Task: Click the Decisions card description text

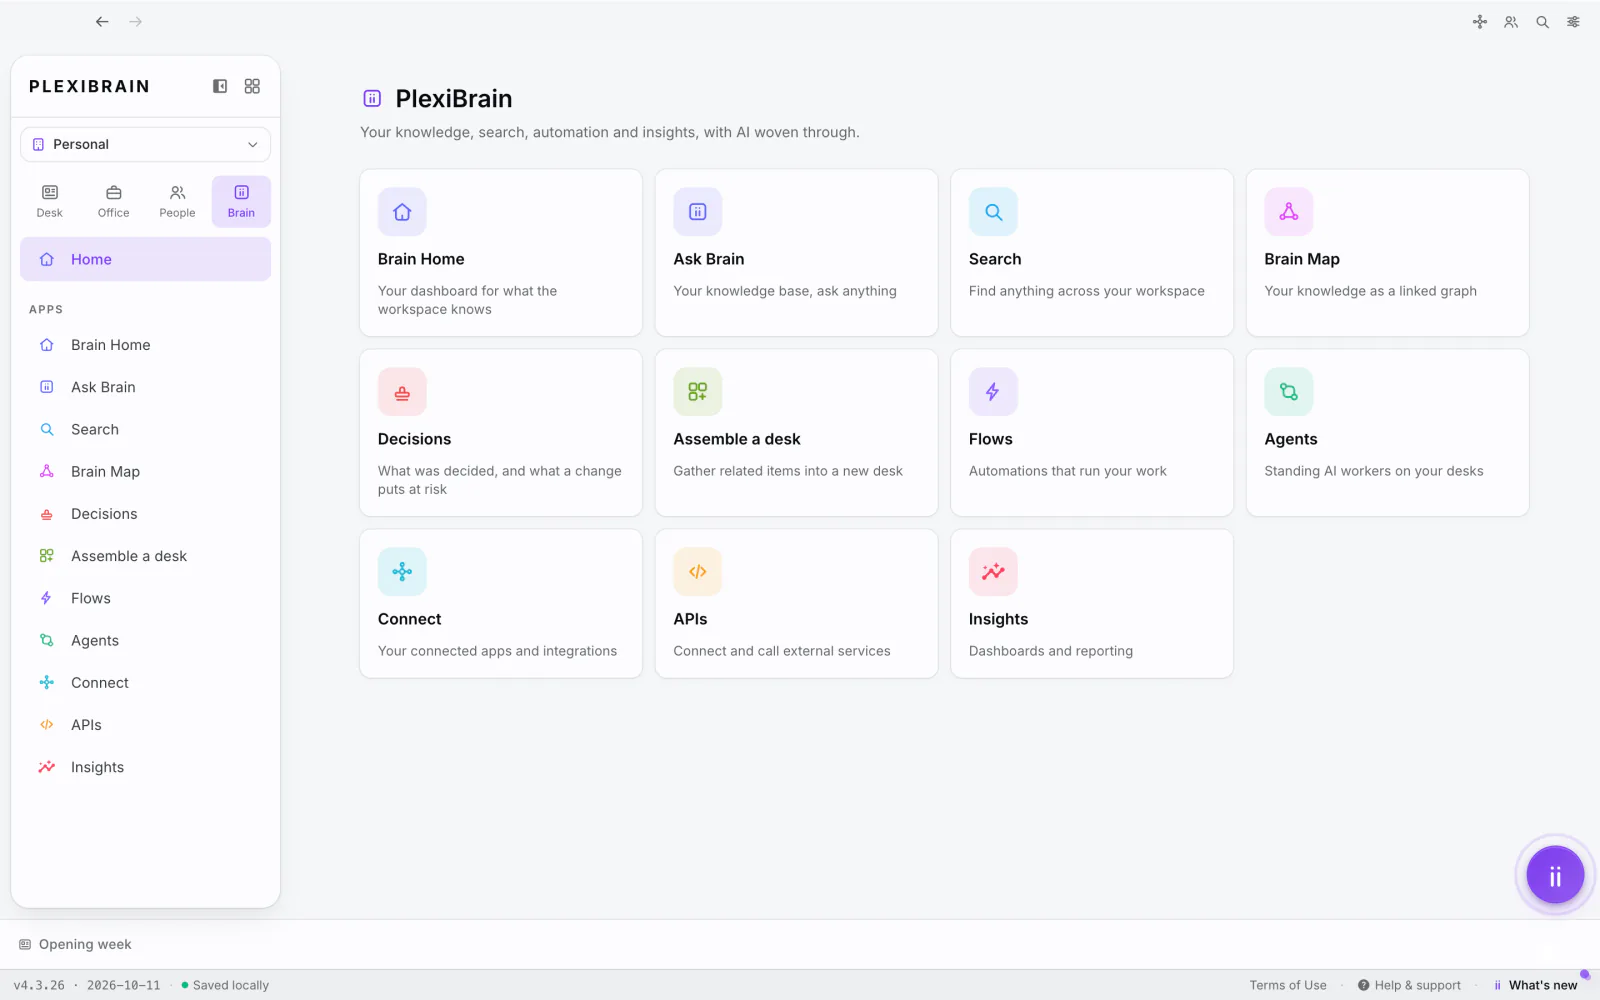Action: [500, 480]
